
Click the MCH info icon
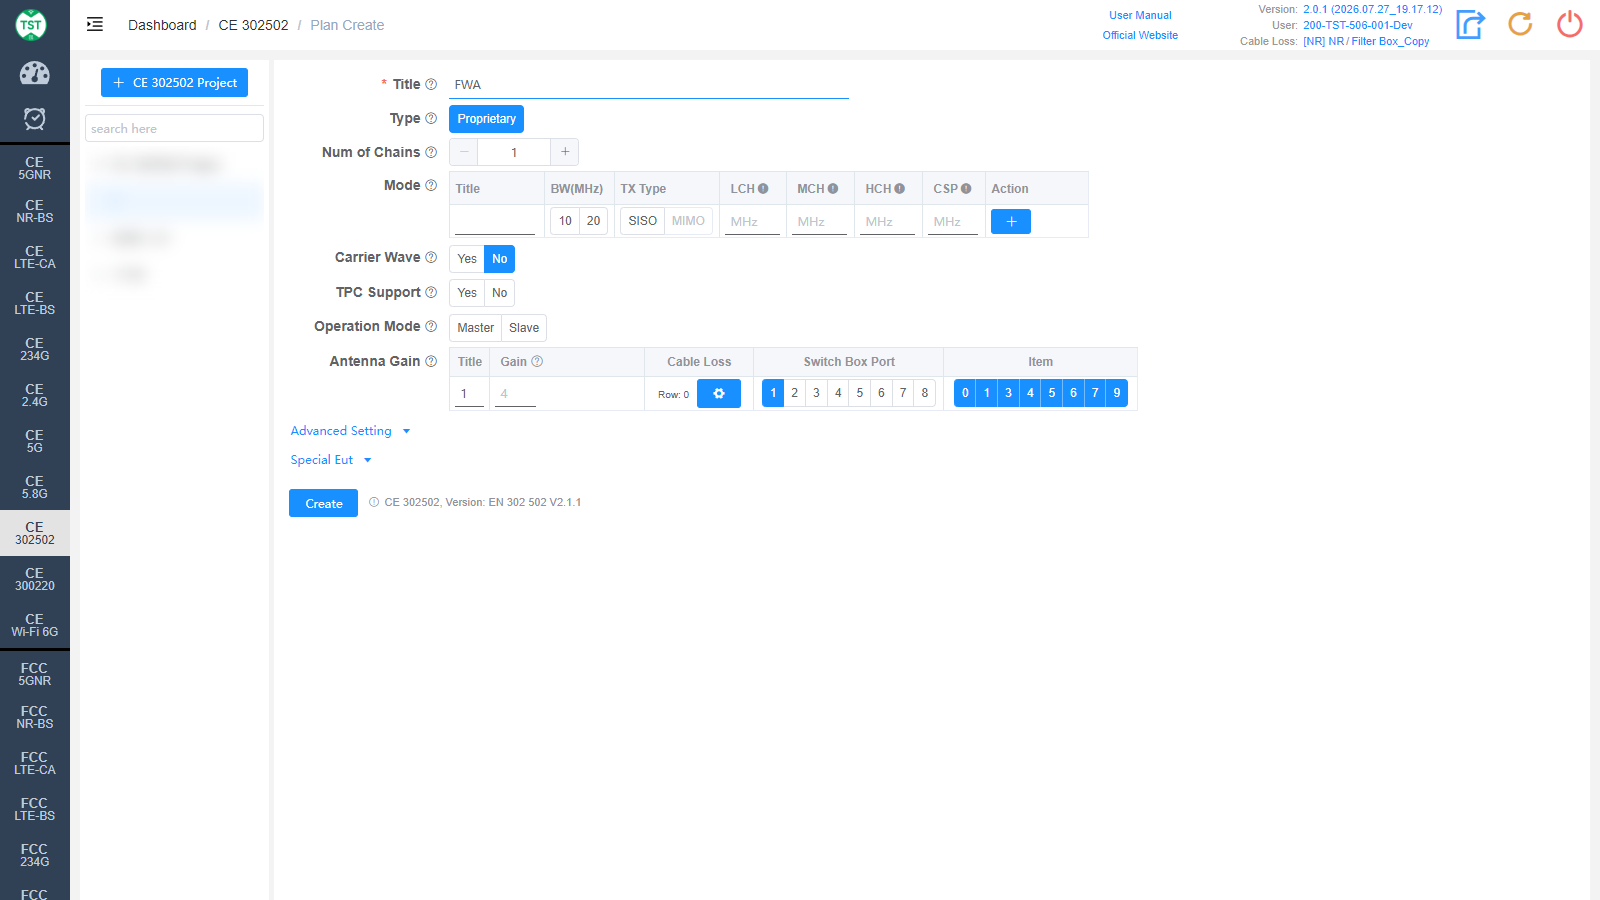(x=833, y=188)
